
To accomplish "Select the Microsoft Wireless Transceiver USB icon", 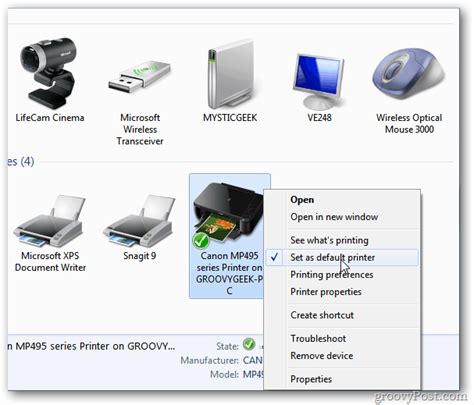I will (x=139, y=77).
